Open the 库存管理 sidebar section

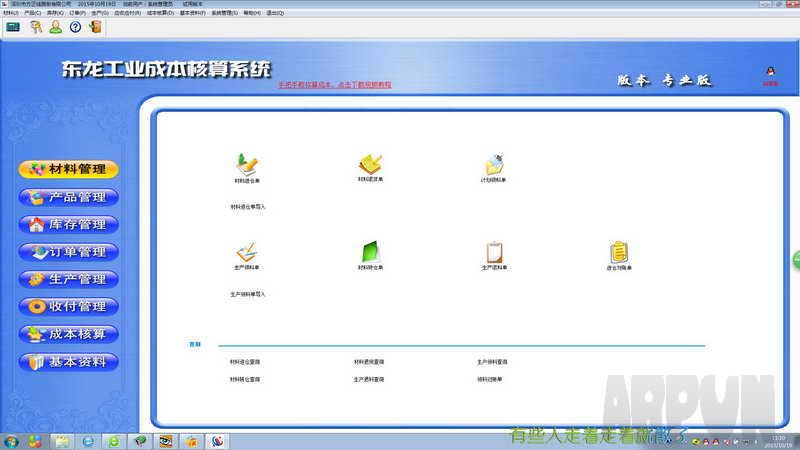pyautogui.click(x=68, y=224)
